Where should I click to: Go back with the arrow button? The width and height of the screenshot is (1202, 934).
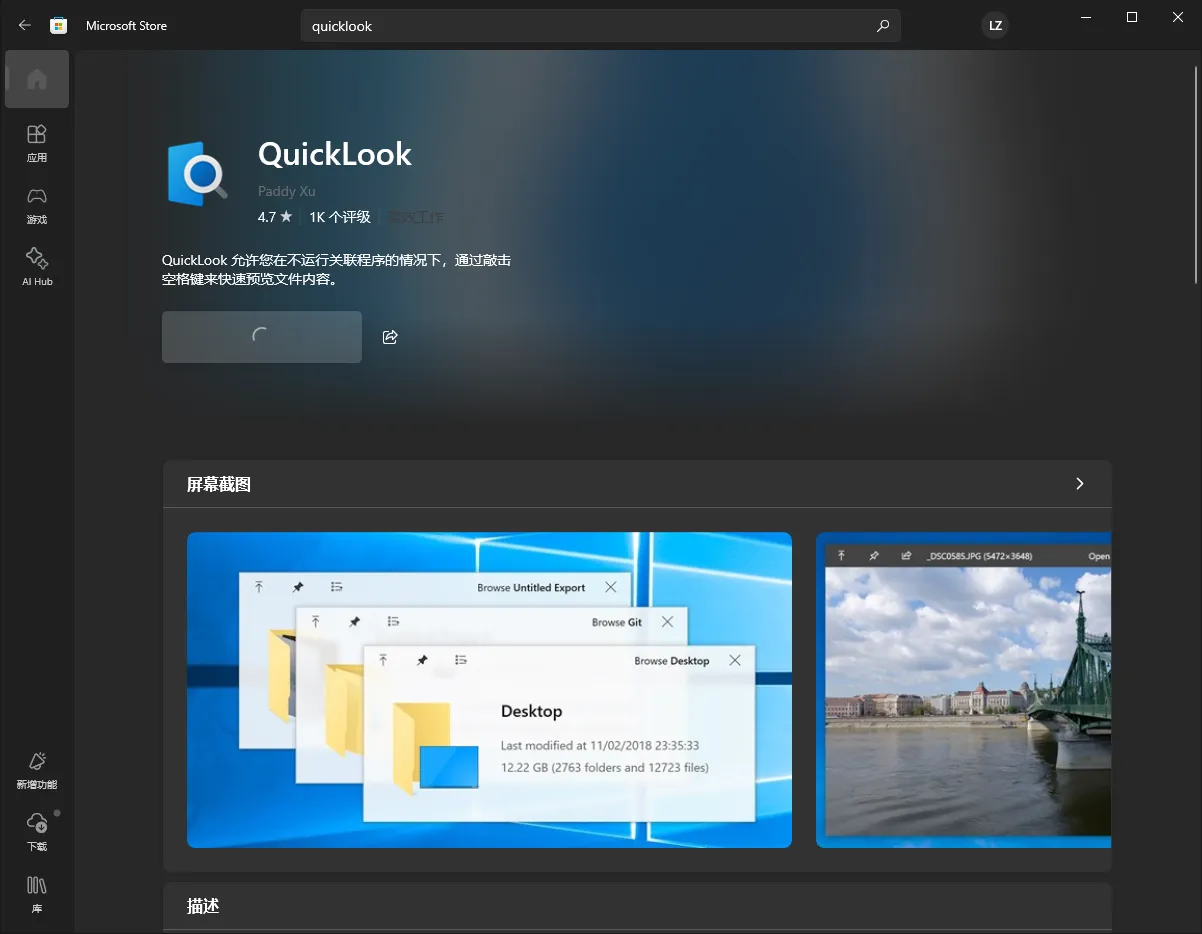click(x=25, y=26)
